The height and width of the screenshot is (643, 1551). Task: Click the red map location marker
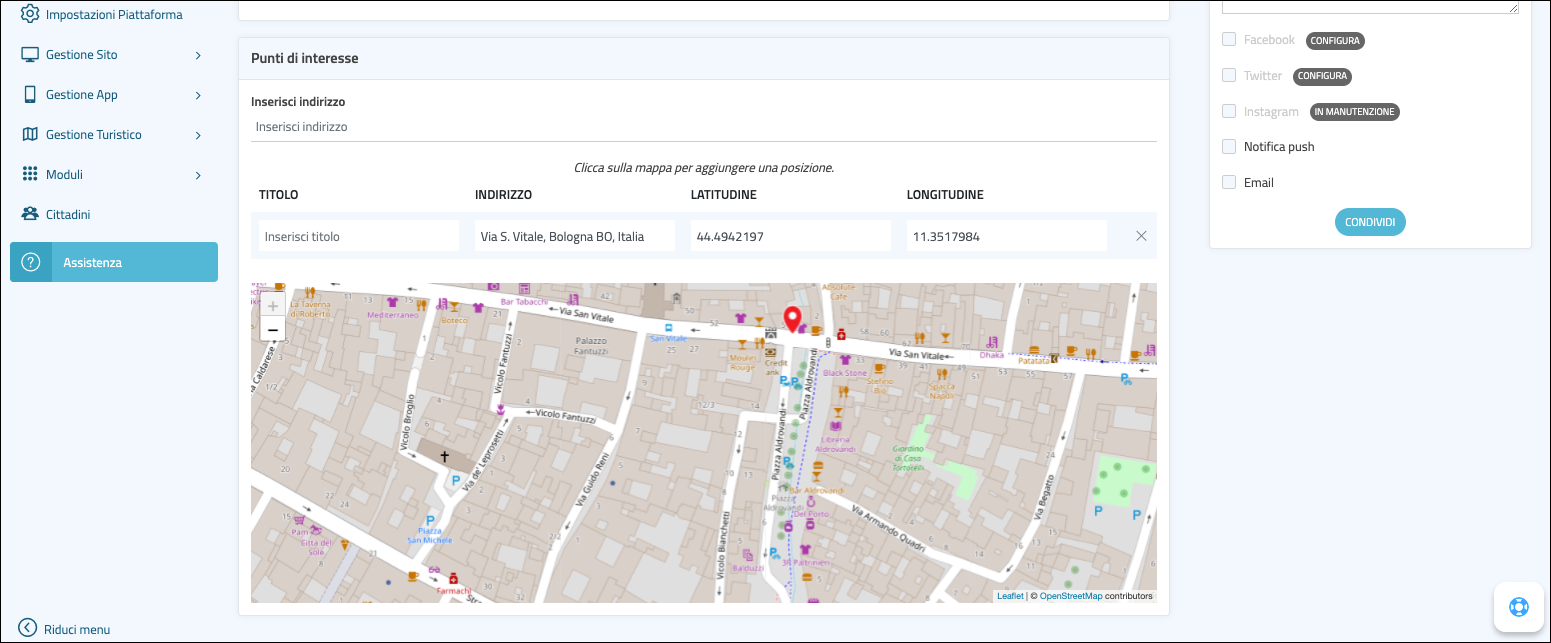pyautogui.click(x=793, y=319)
